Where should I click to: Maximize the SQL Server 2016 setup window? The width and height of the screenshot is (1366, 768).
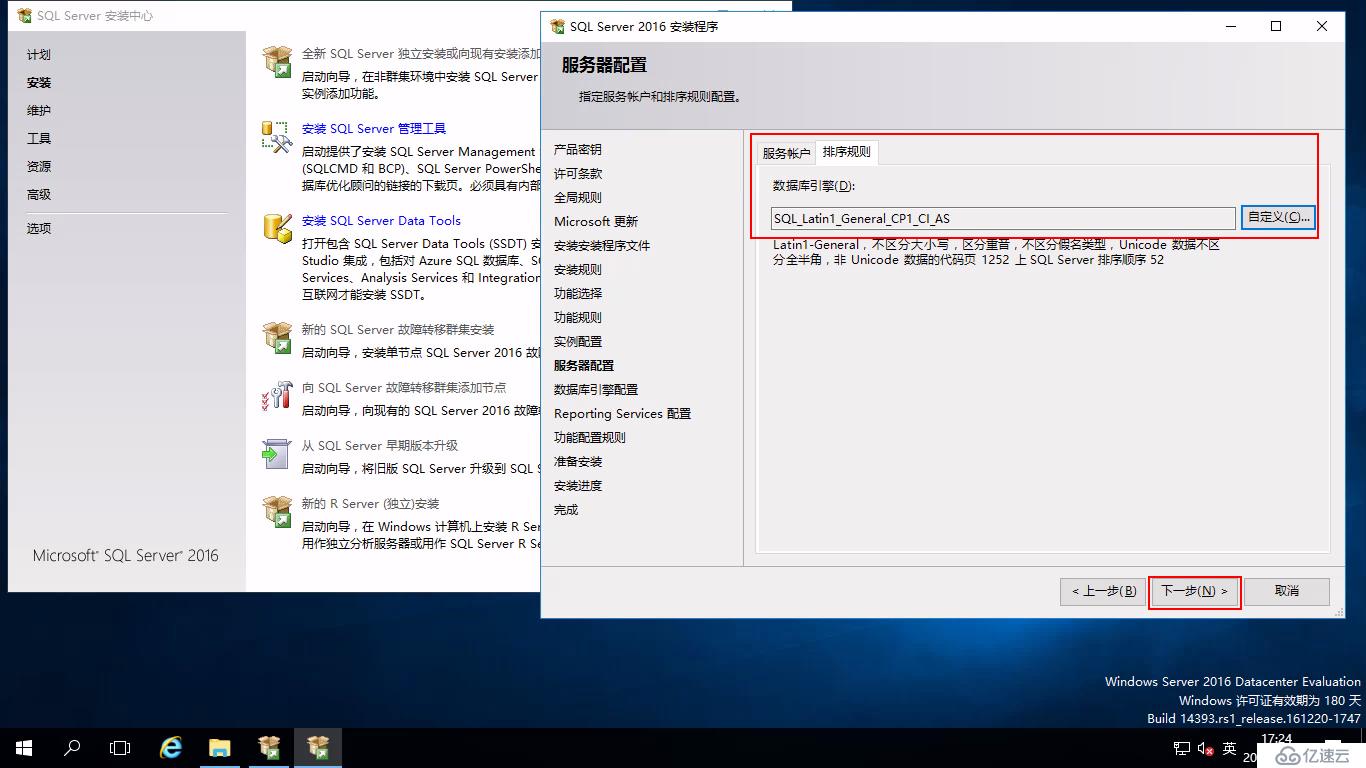click(x=1276, y=26)
